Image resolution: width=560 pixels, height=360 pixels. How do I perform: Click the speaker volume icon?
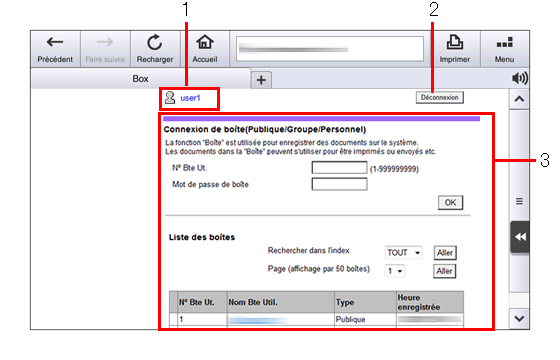click(520, 78)
